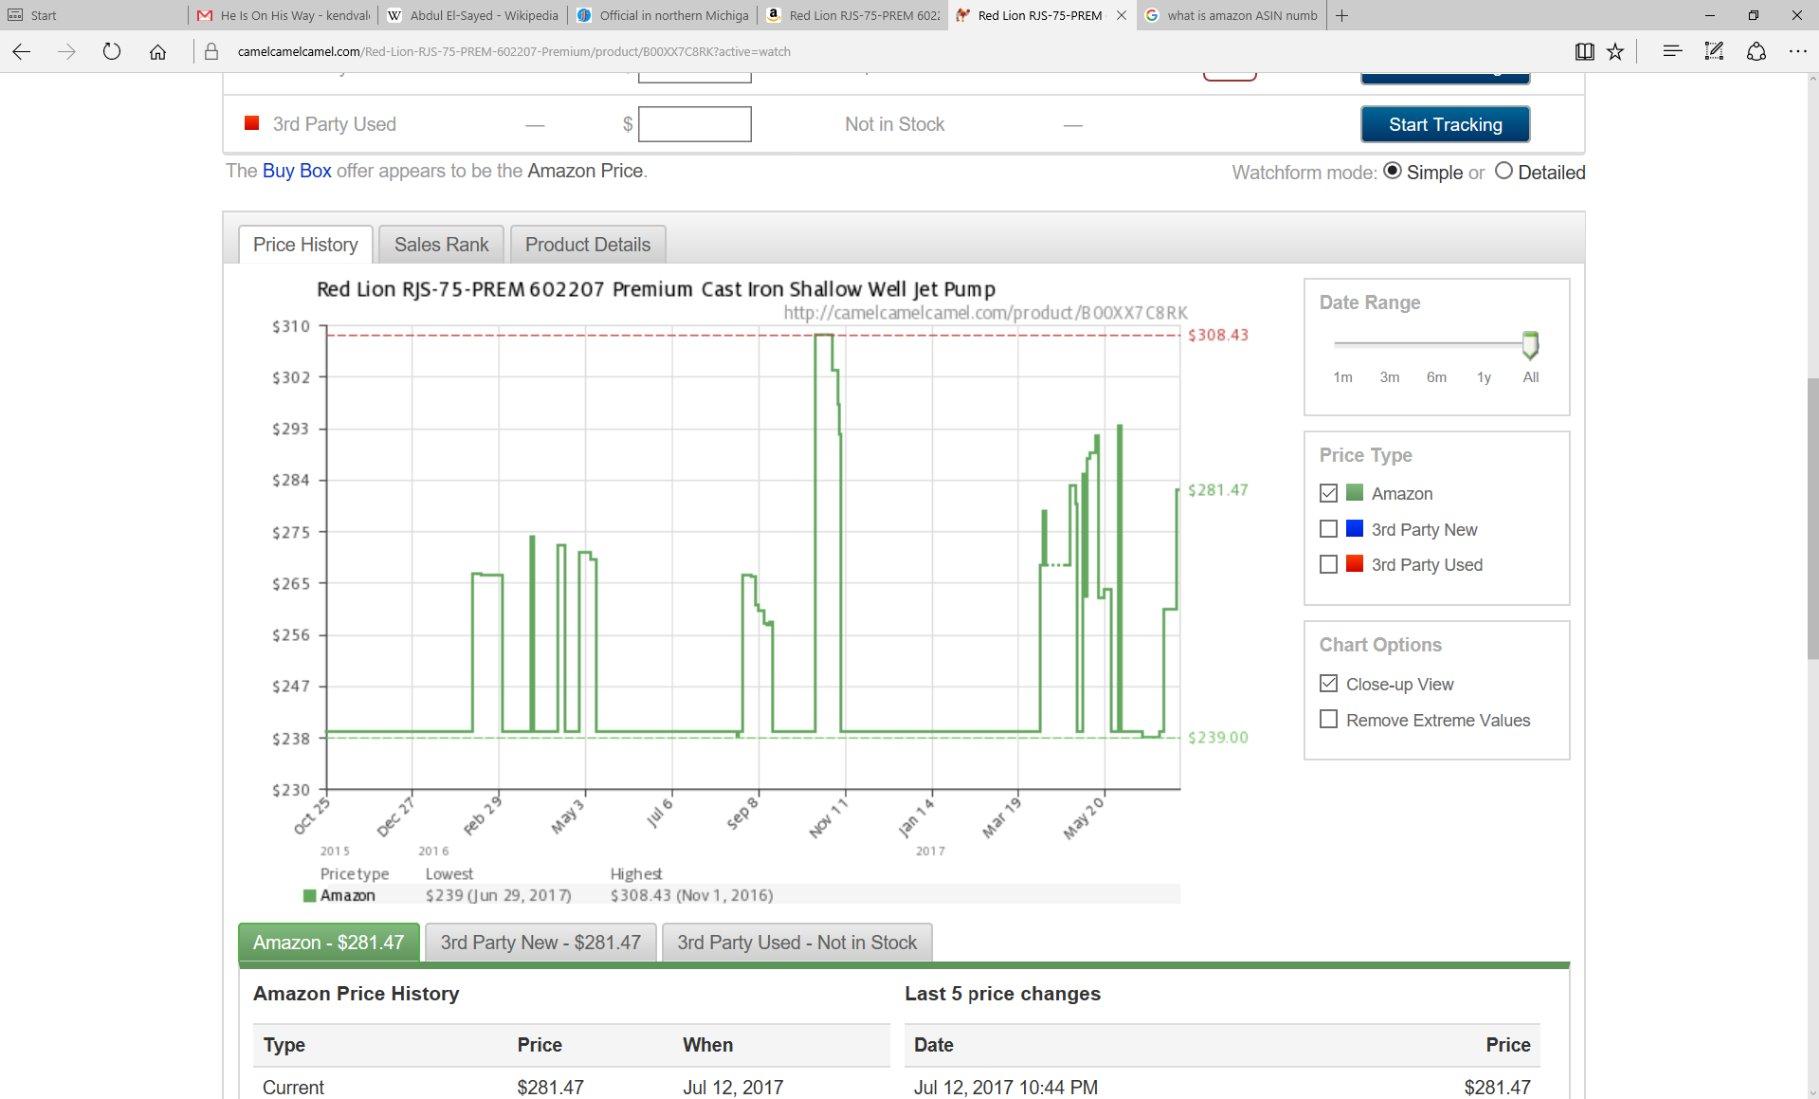Select the Amazon - $281.47 history tab
This screenshot has width=1819, height=1099.
click(329, 942)
